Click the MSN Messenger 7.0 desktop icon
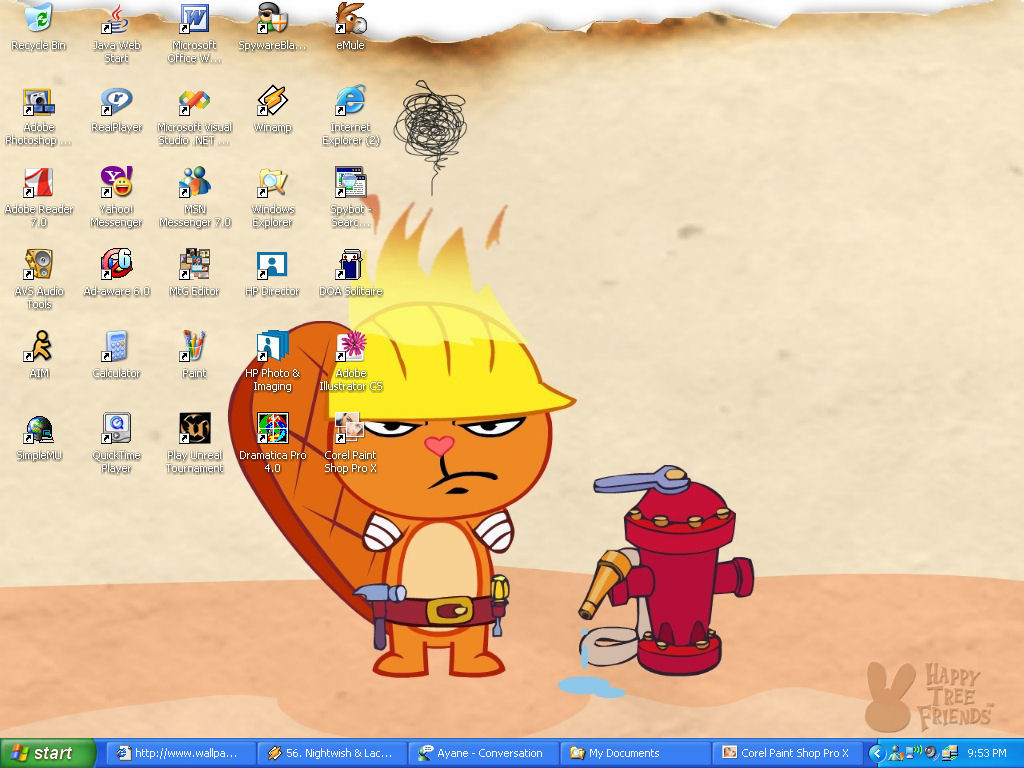 pyautogui.click(x=195, y=198)
